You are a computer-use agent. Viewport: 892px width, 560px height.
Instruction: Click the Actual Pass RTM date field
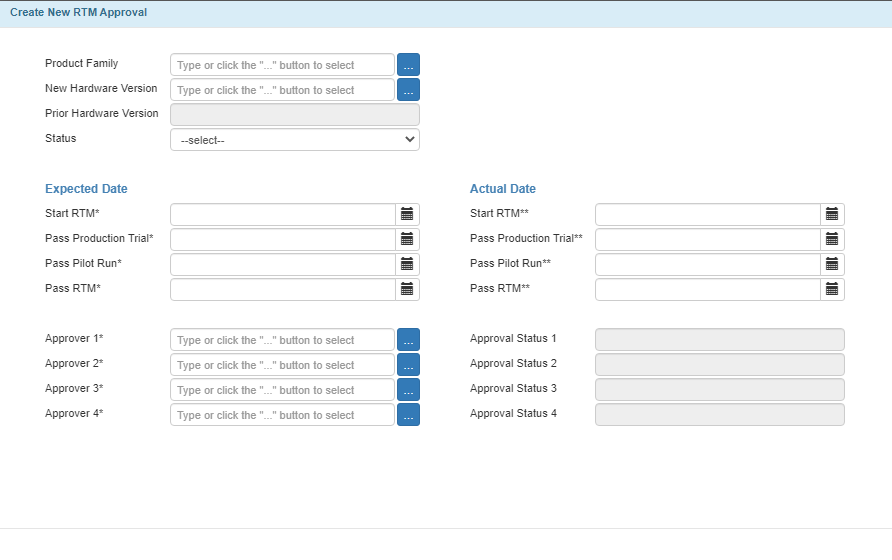click(707, 289)
